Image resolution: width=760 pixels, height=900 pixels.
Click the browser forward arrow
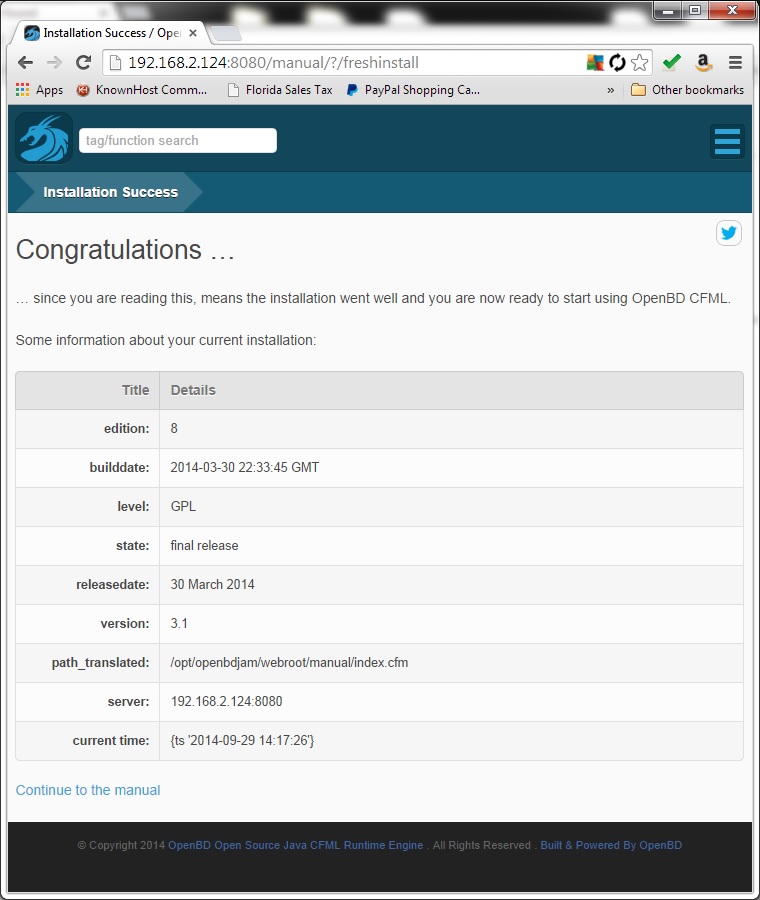[54, 63]
